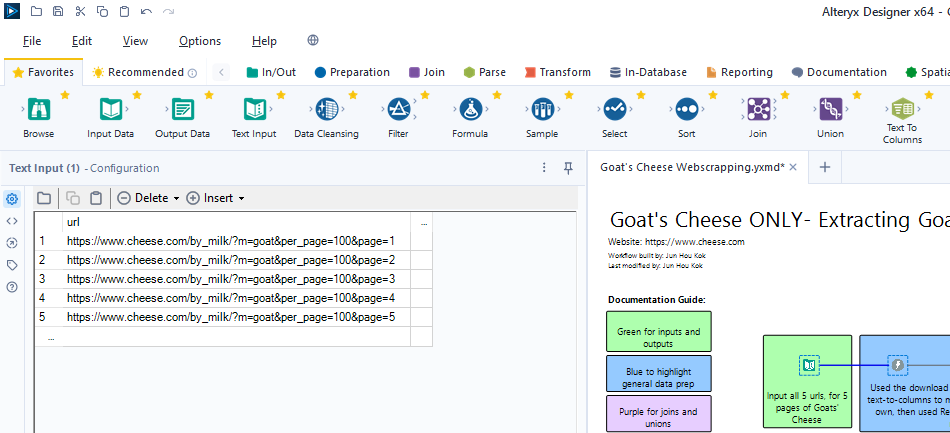Click the Text Input tool on canvas
Viewport: 950px width, 433px height.
[x=809, y=365]
